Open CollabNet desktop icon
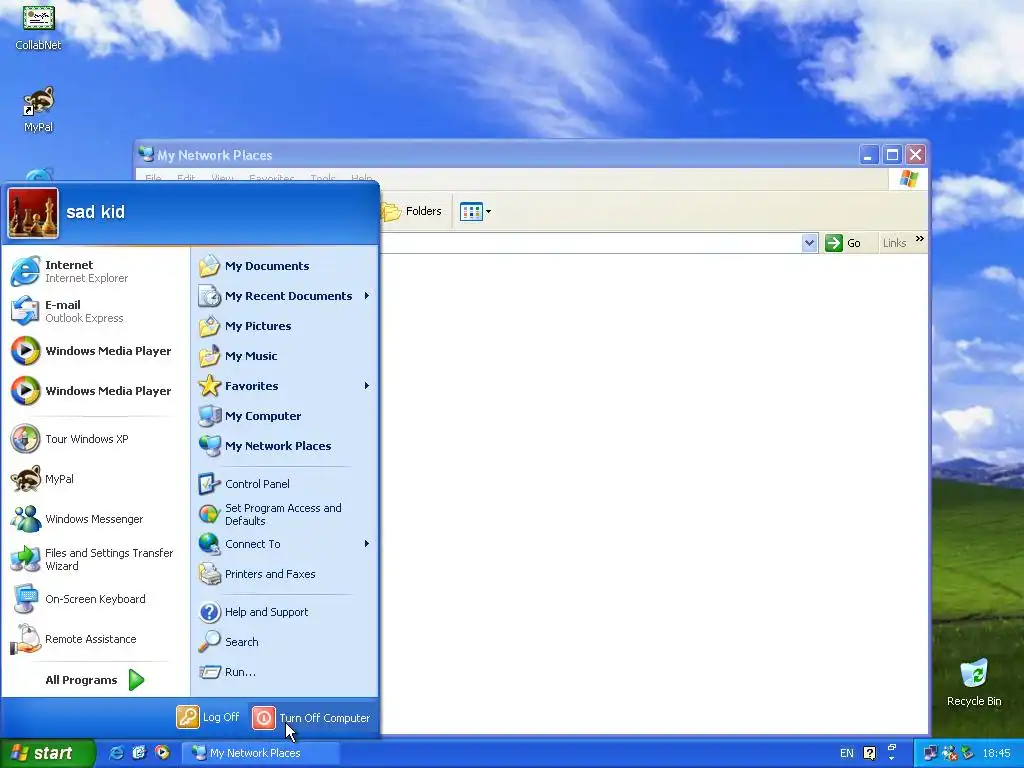The width and height of the screenshot is (1024, 768). pos(38,26)
